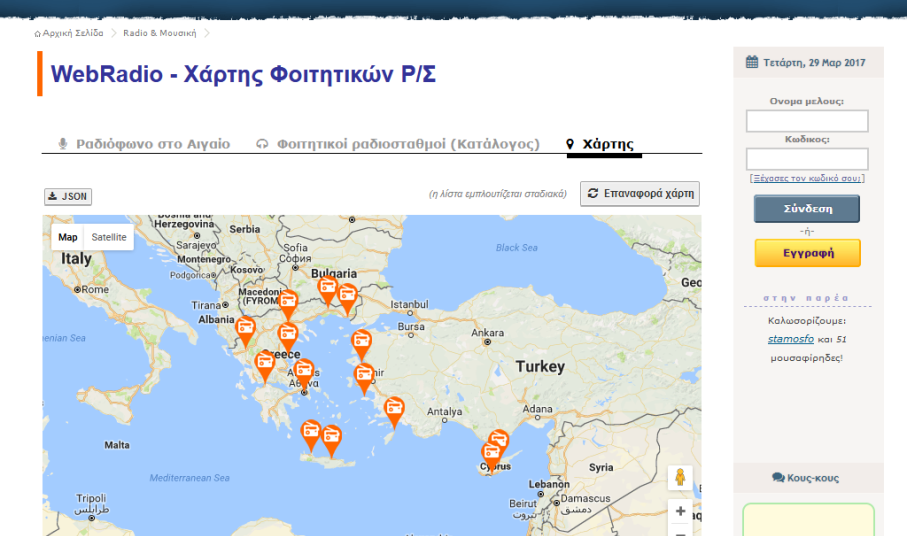907x536 pixels.
Task: Click the radio marker west of Antalya
Action: 395,409
